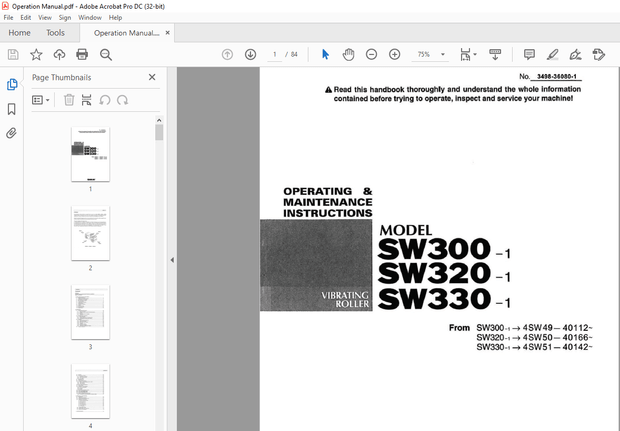Click the VIBRATING ROLLER caption
This screenshot has width=620, height=431.
[x=345, y=299]
